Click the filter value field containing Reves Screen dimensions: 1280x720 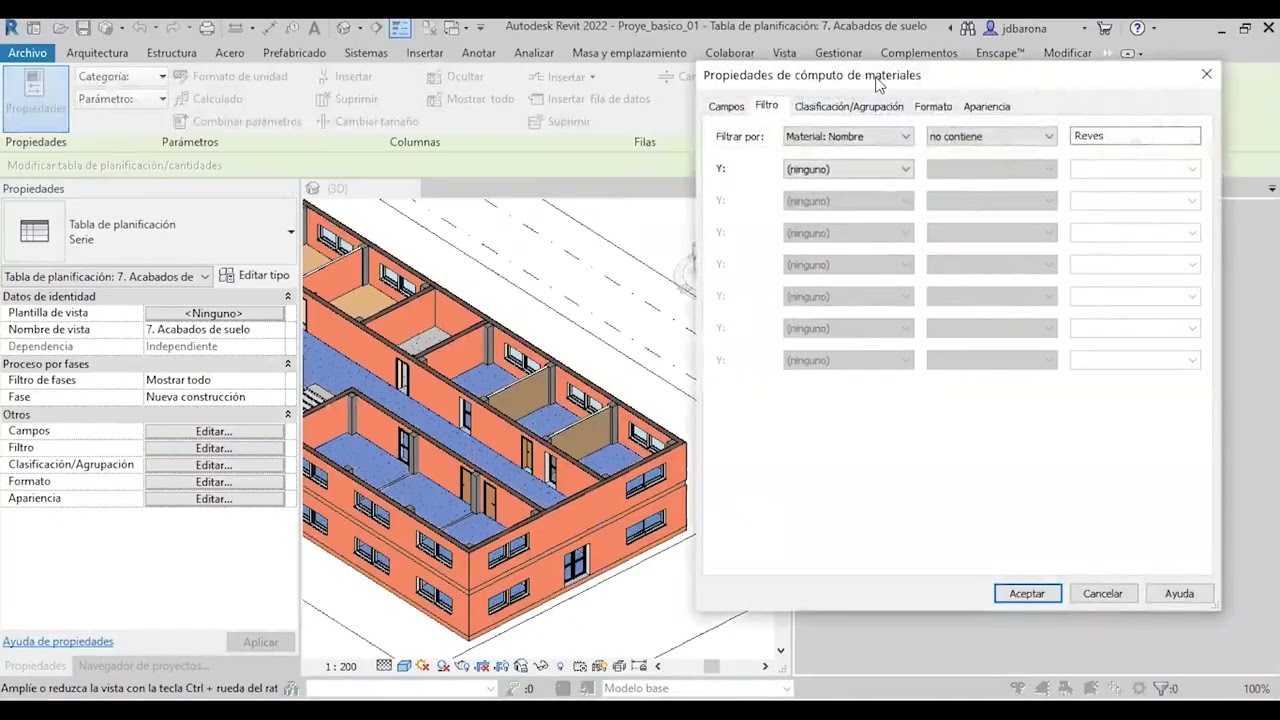click(x=1135, y=136)
